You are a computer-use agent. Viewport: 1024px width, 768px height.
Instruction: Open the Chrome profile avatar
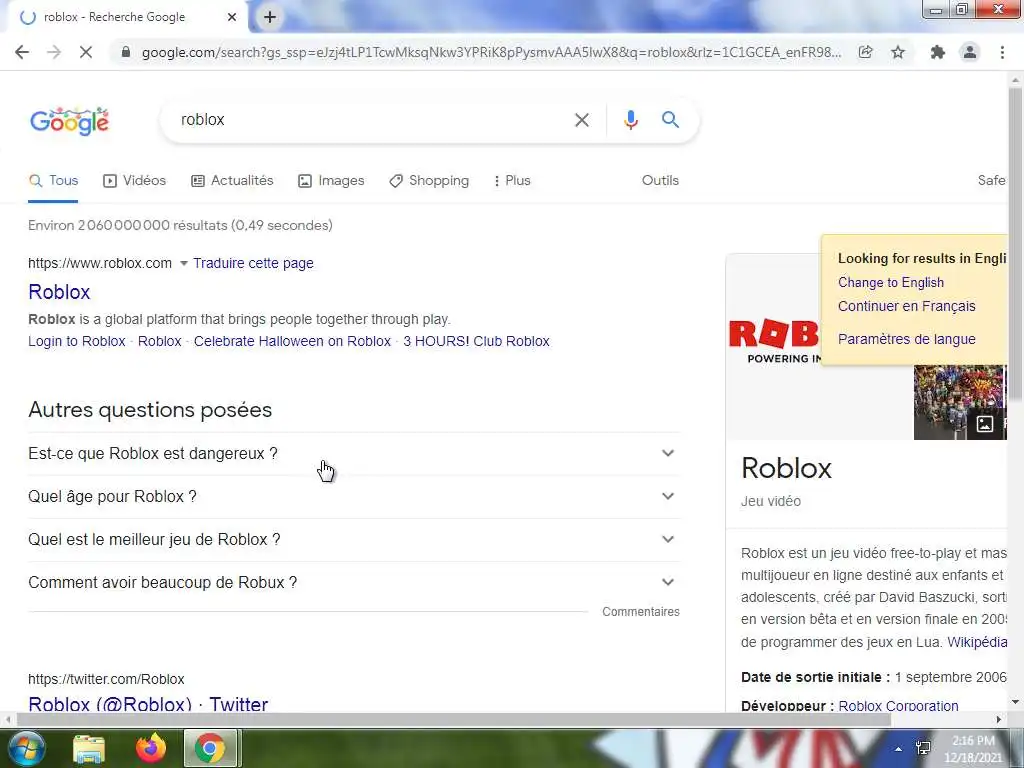(x=970, y=52)
